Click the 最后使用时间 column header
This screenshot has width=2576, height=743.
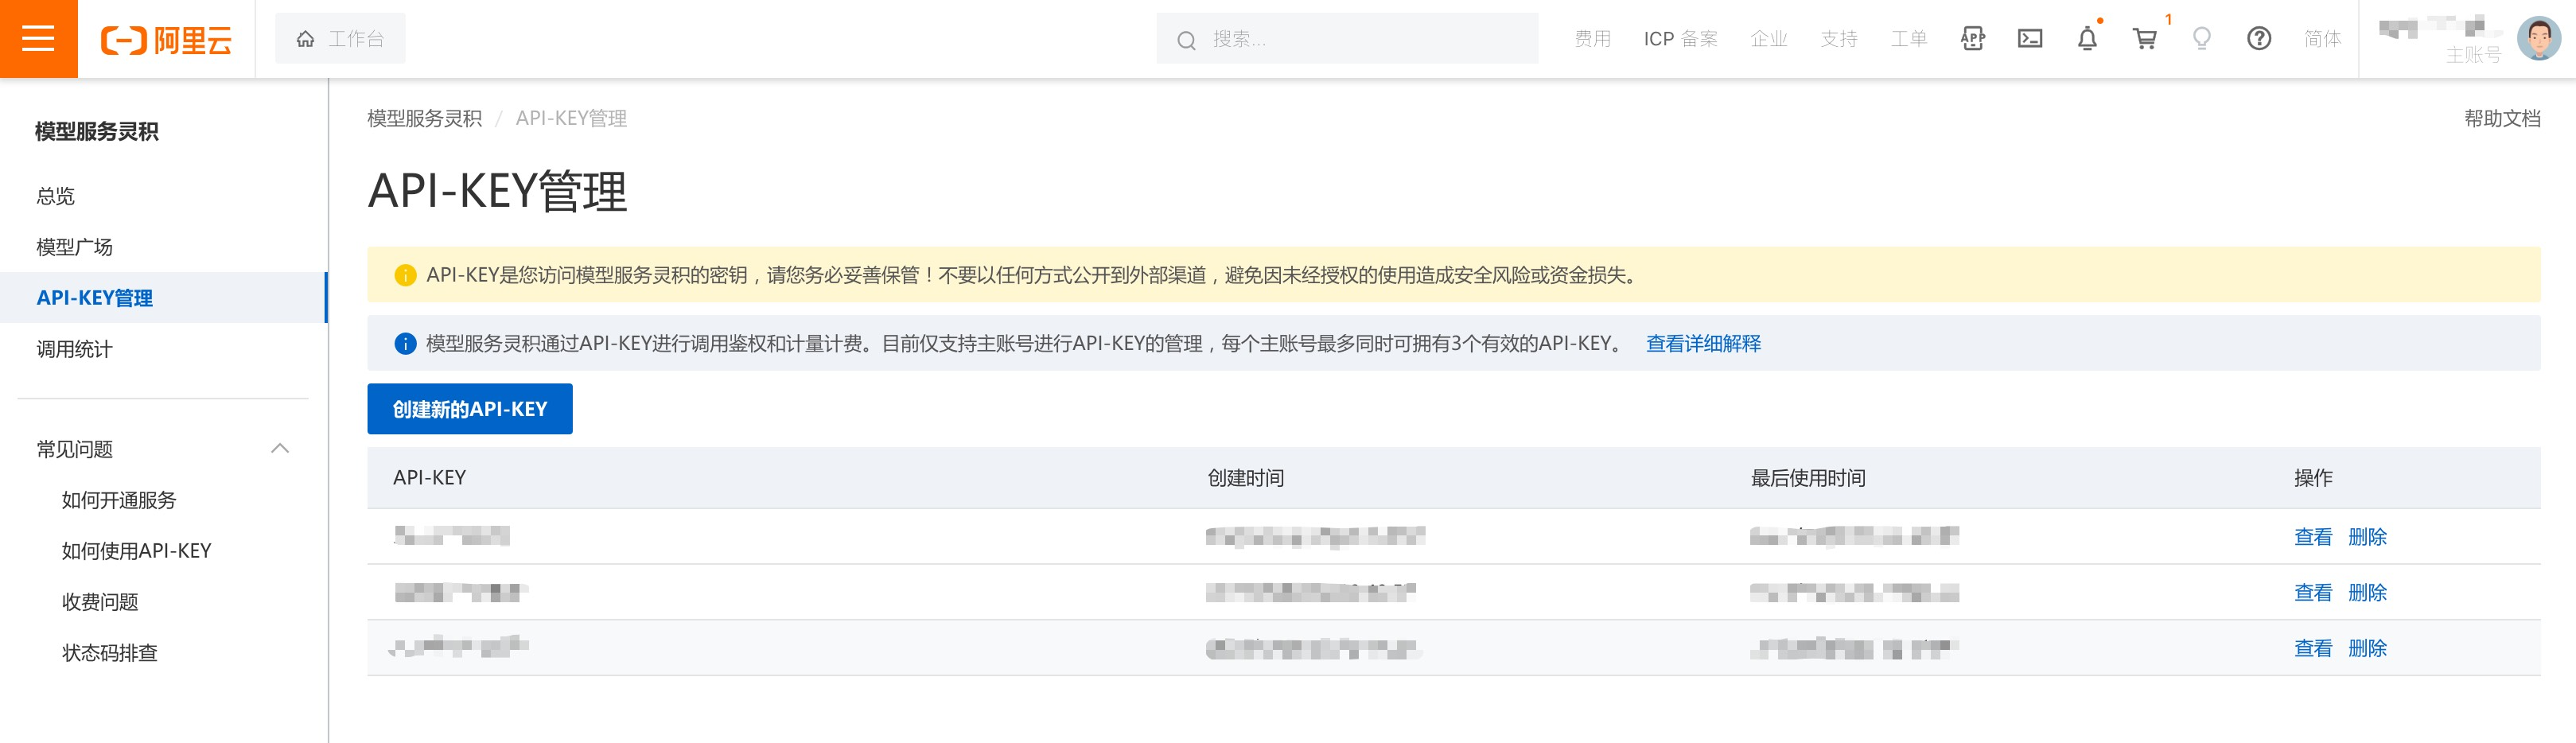(1808, 478)
